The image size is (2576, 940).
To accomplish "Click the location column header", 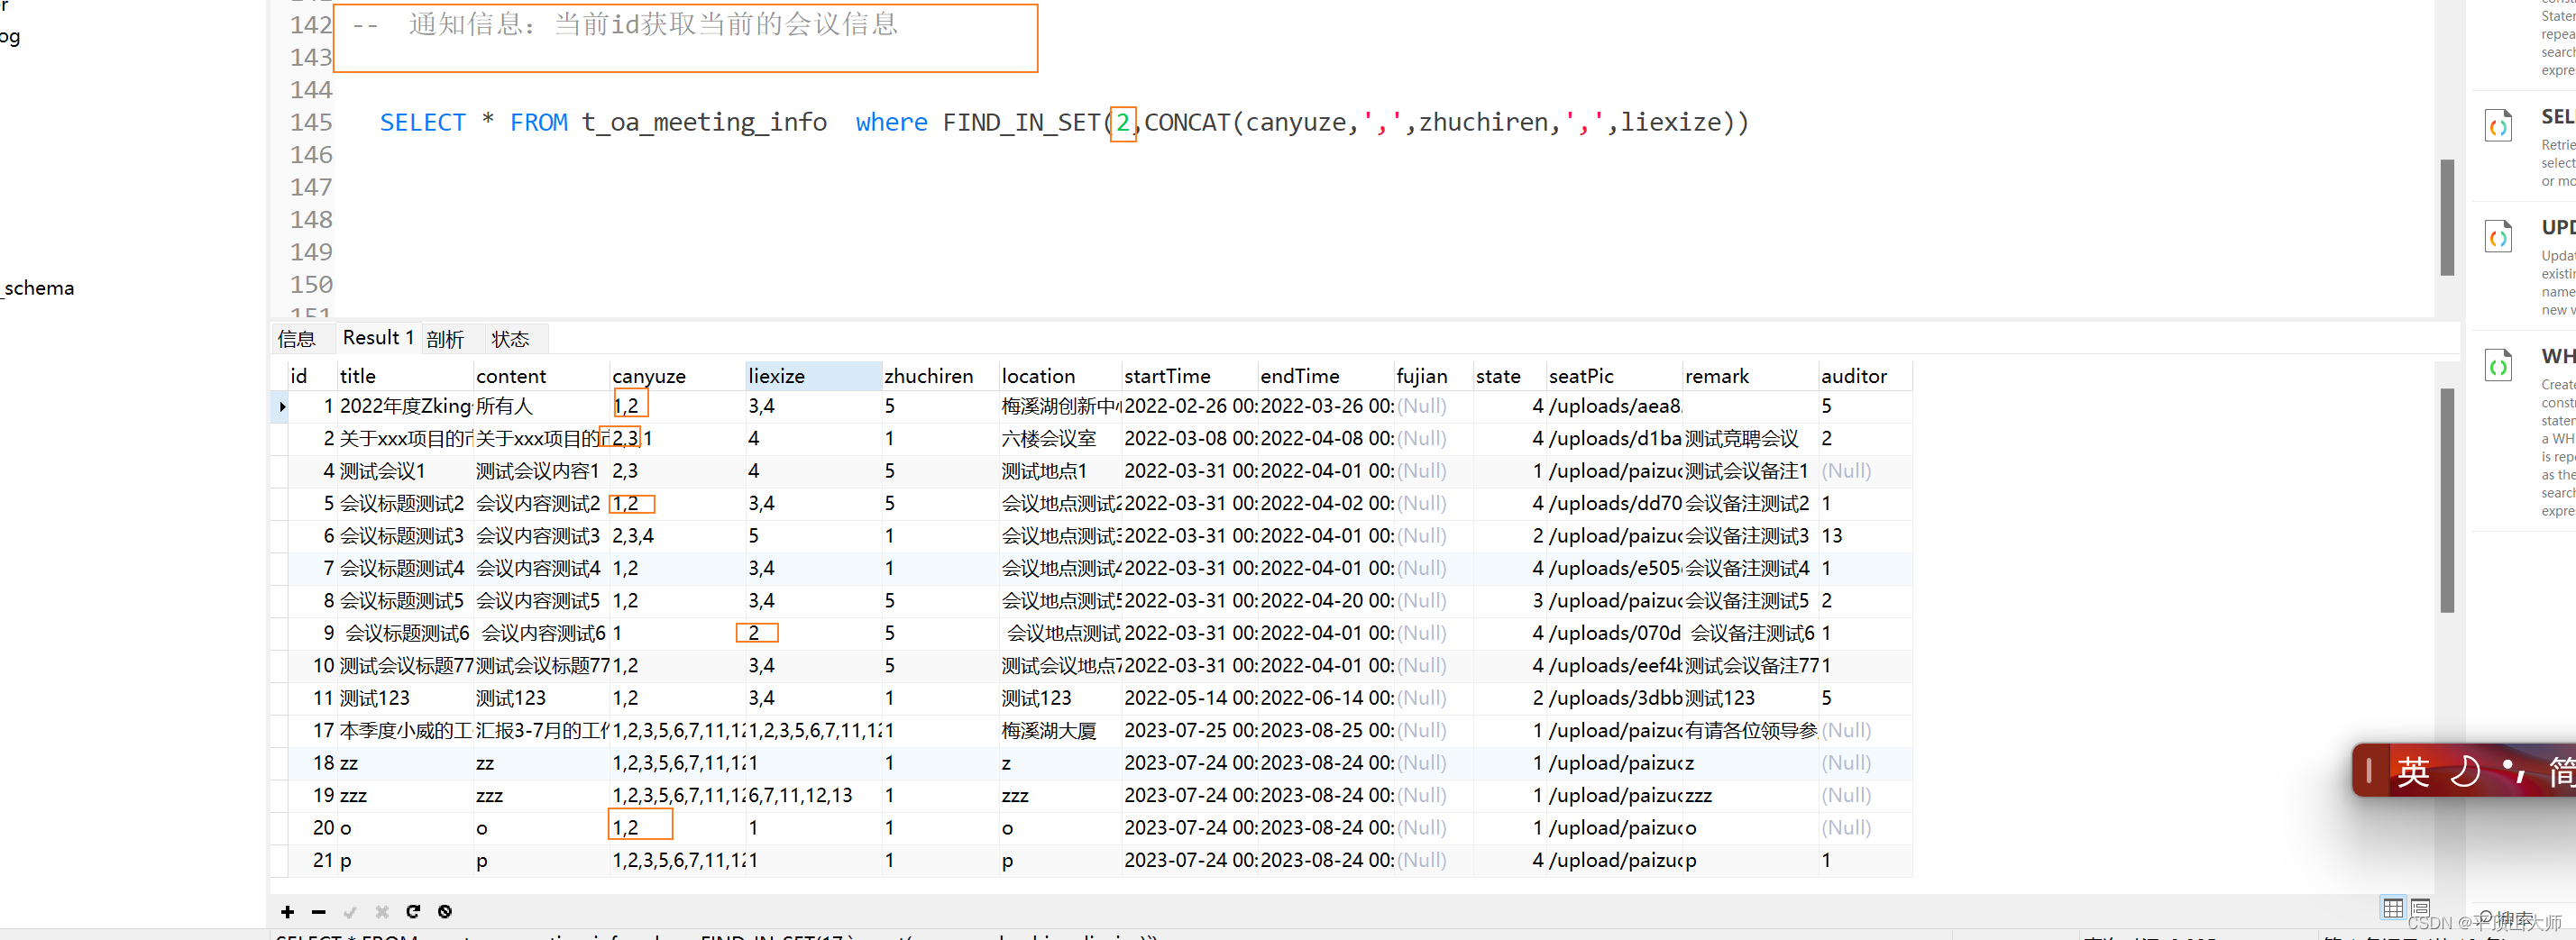I will 1060,376.
